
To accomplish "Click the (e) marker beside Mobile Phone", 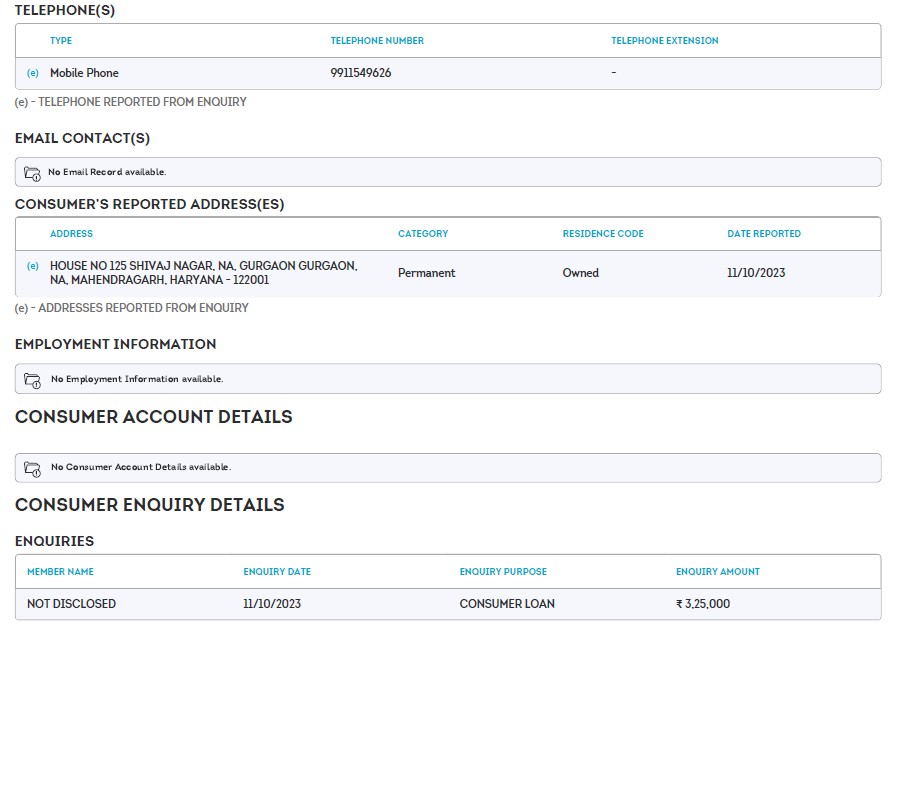I will [x=32, y=73].
